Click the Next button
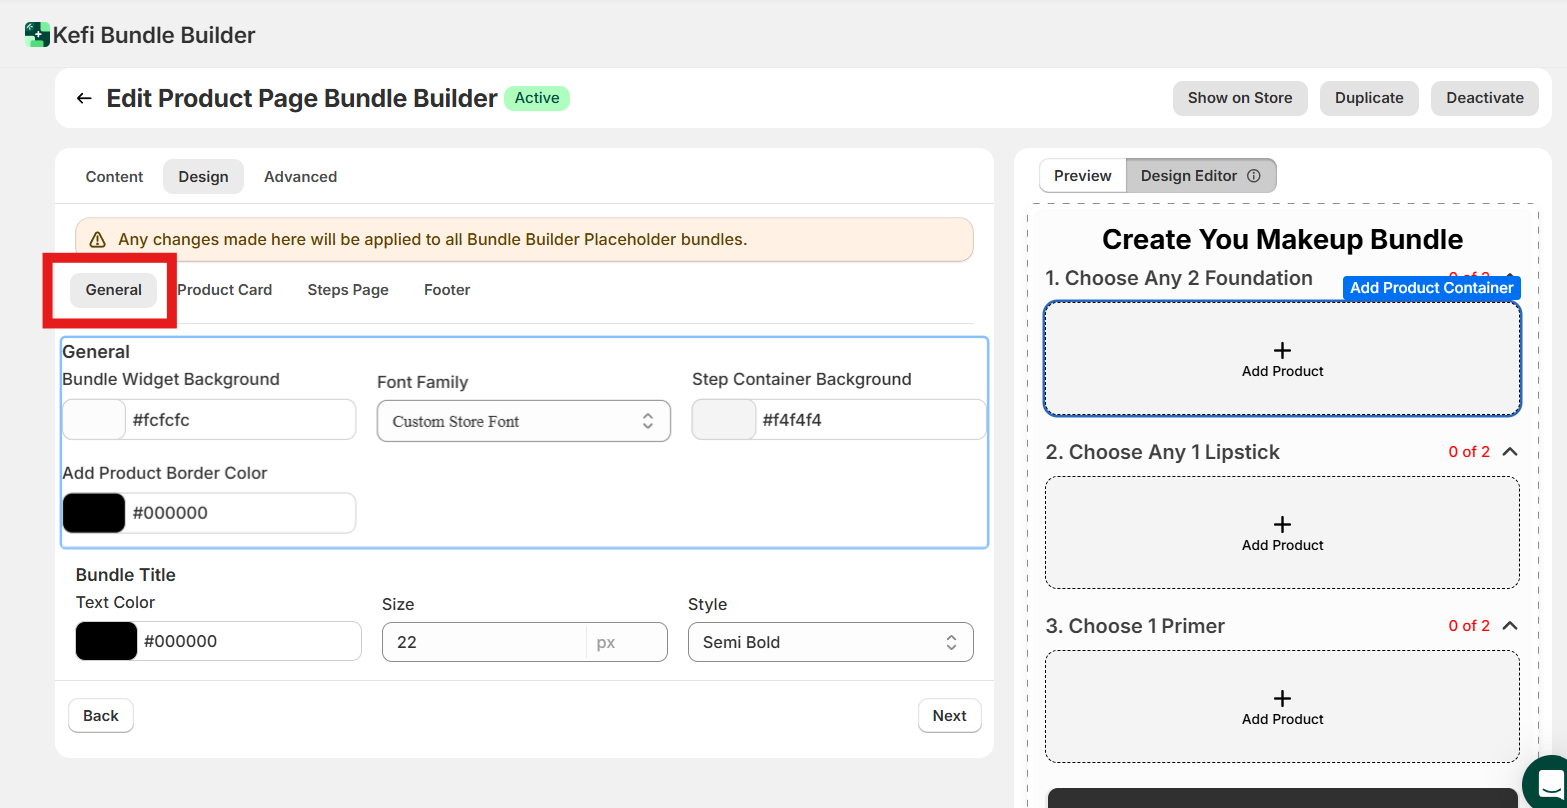1567x808 pixels. (949, 716)
